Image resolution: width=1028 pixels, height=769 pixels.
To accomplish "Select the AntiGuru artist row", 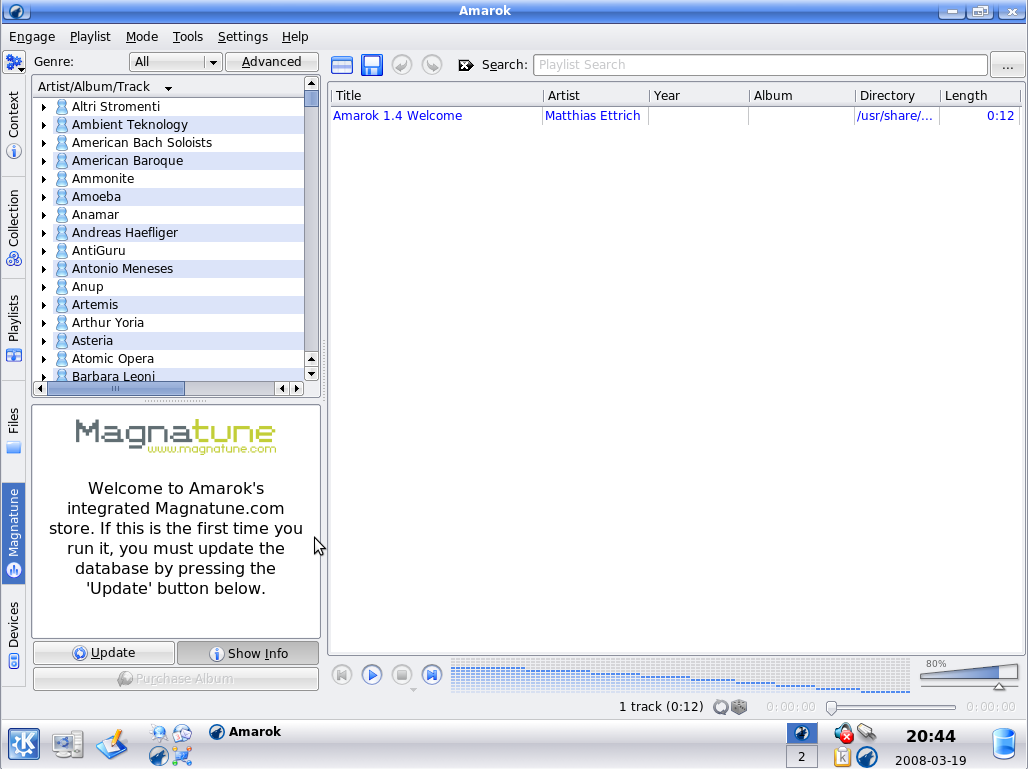I will click(x=178, y=250).
